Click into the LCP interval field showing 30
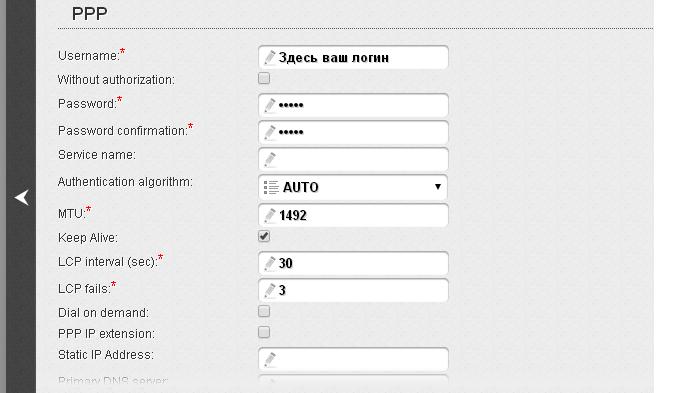The height and width of the screenshot is (393, 688). pyautogui.click(x=353, y=263)
